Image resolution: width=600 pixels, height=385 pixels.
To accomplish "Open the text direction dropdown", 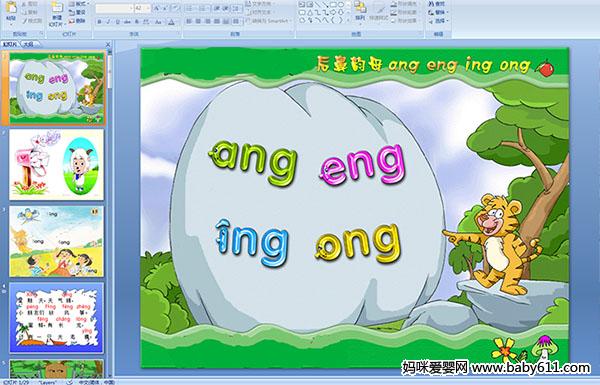I will (260, 4).
